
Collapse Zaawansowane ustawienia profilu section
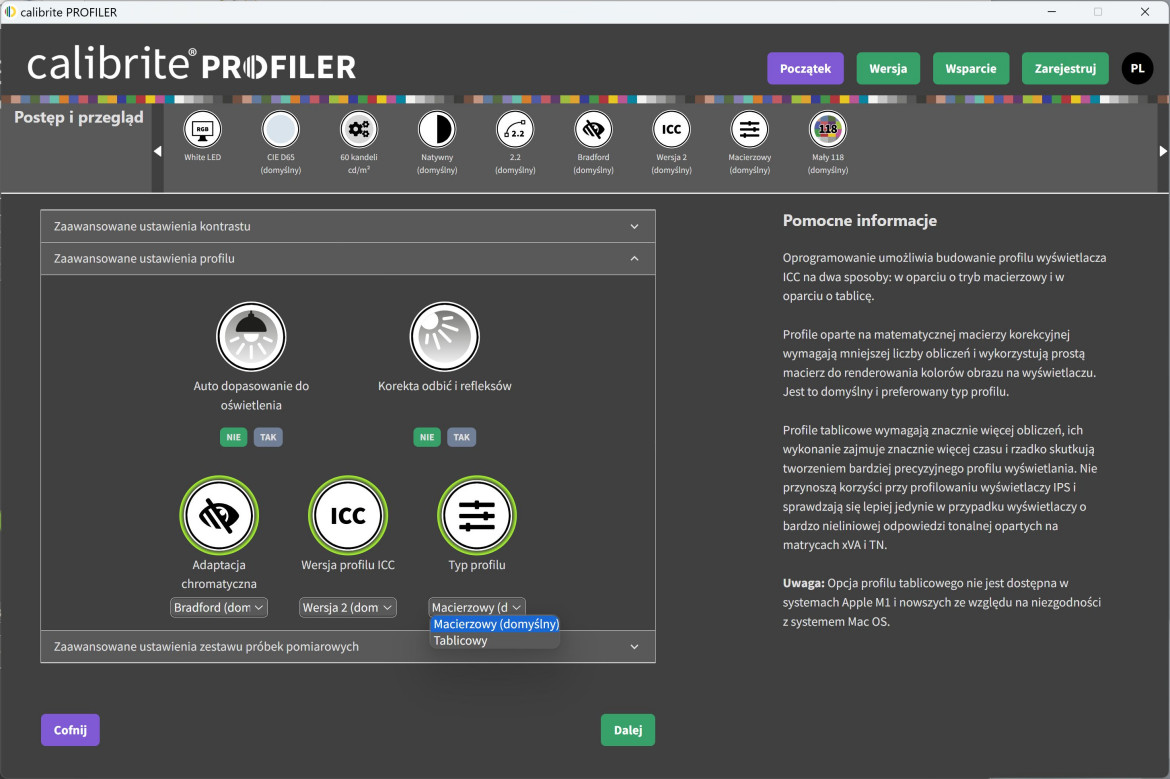(x=348, y=258)
